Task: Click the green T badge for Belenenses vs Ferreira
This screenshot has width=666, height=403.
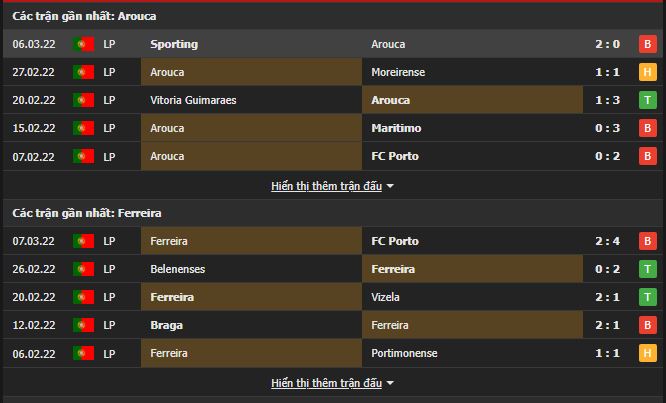Action: click(x=647, y=269)
